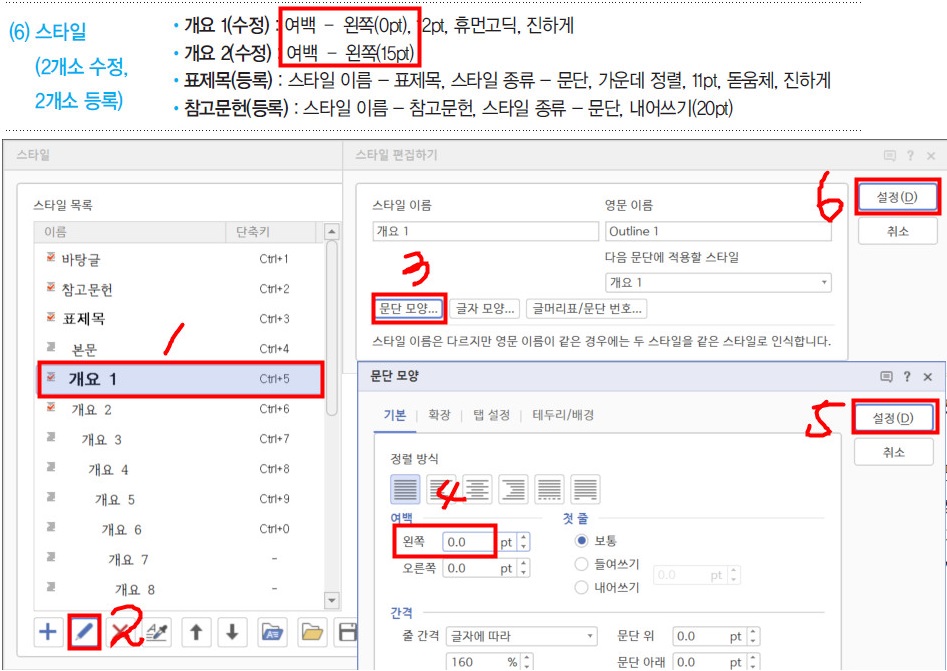The image size is (947, 671).
Task: Choose the 들여쓰기 radio option
Action: pyautogui.click(x=582, y=564)
